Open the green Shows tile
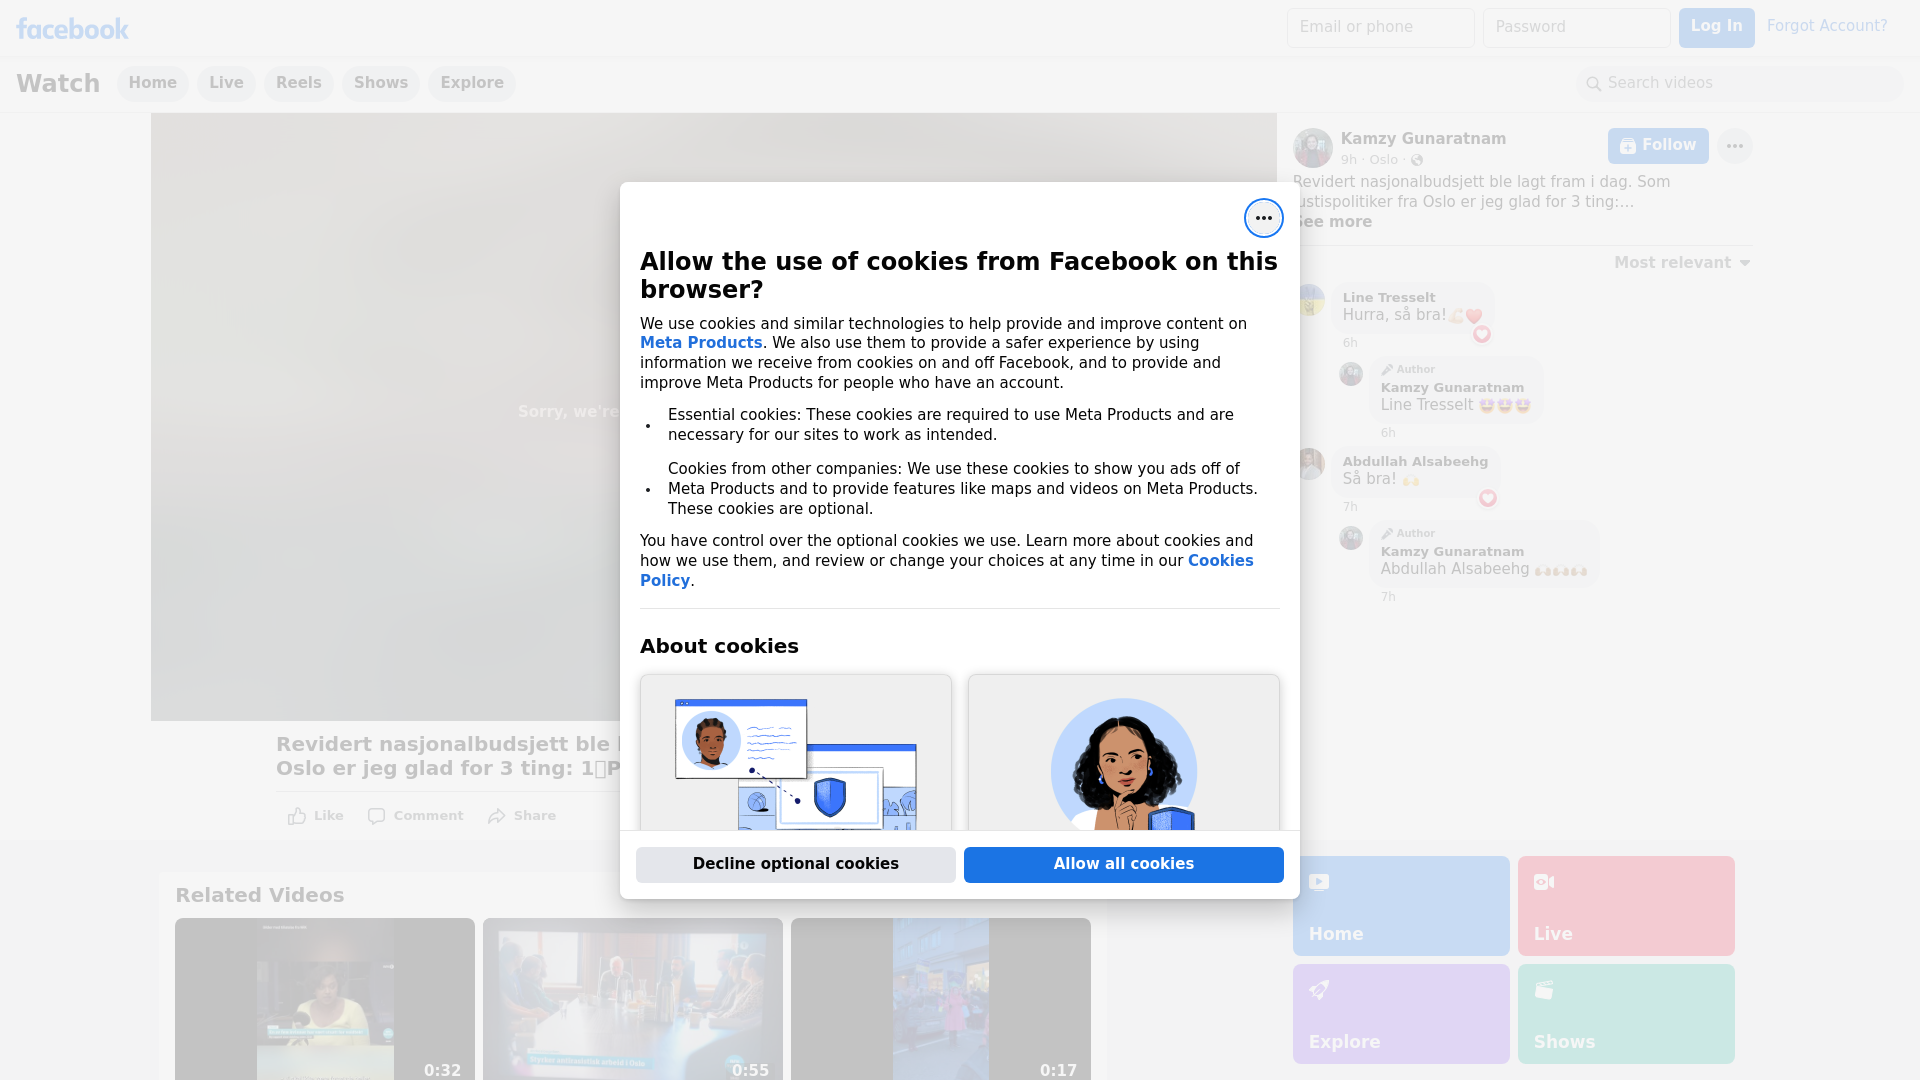 tap(1625, 1013)
